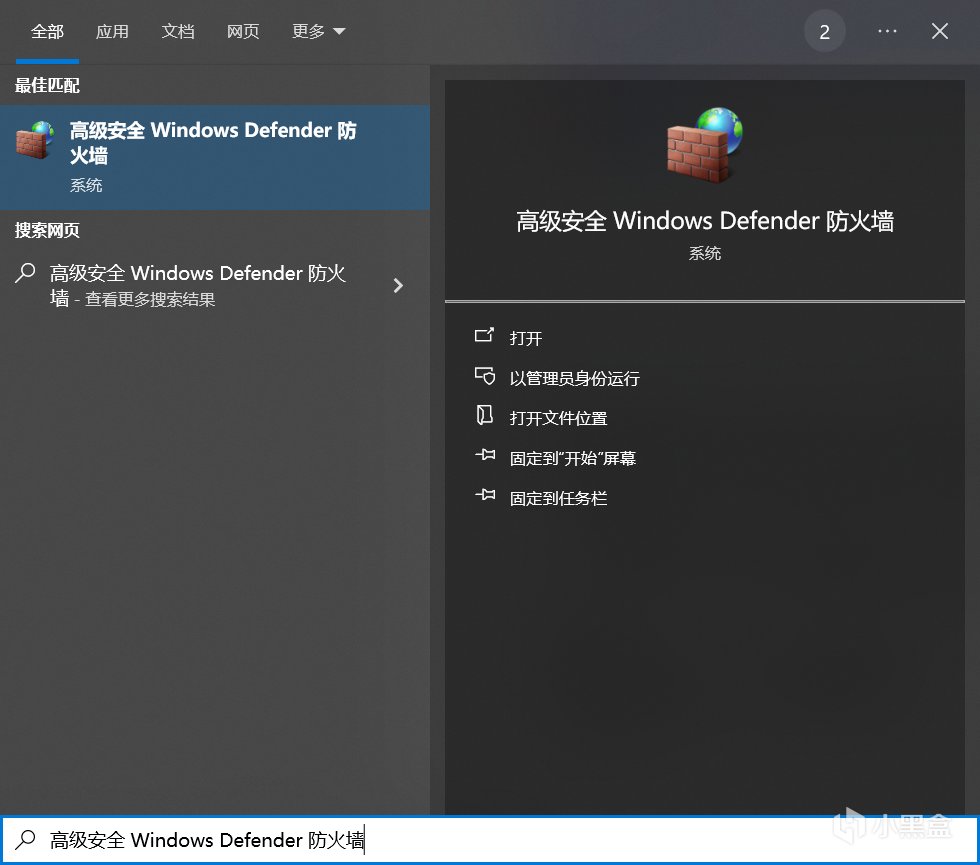Expand the 更多 dropdown

[318, 31]
